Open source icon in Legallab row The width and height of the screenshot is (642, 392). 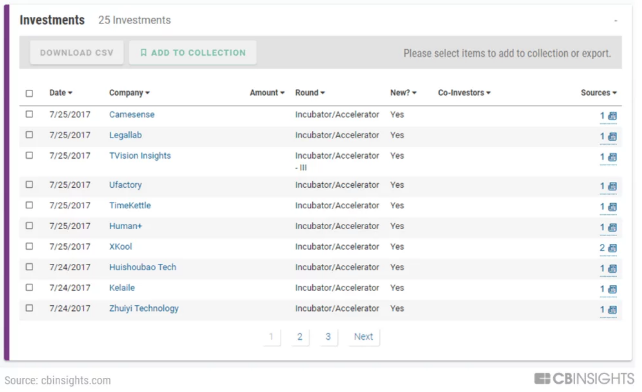point(613,136)
